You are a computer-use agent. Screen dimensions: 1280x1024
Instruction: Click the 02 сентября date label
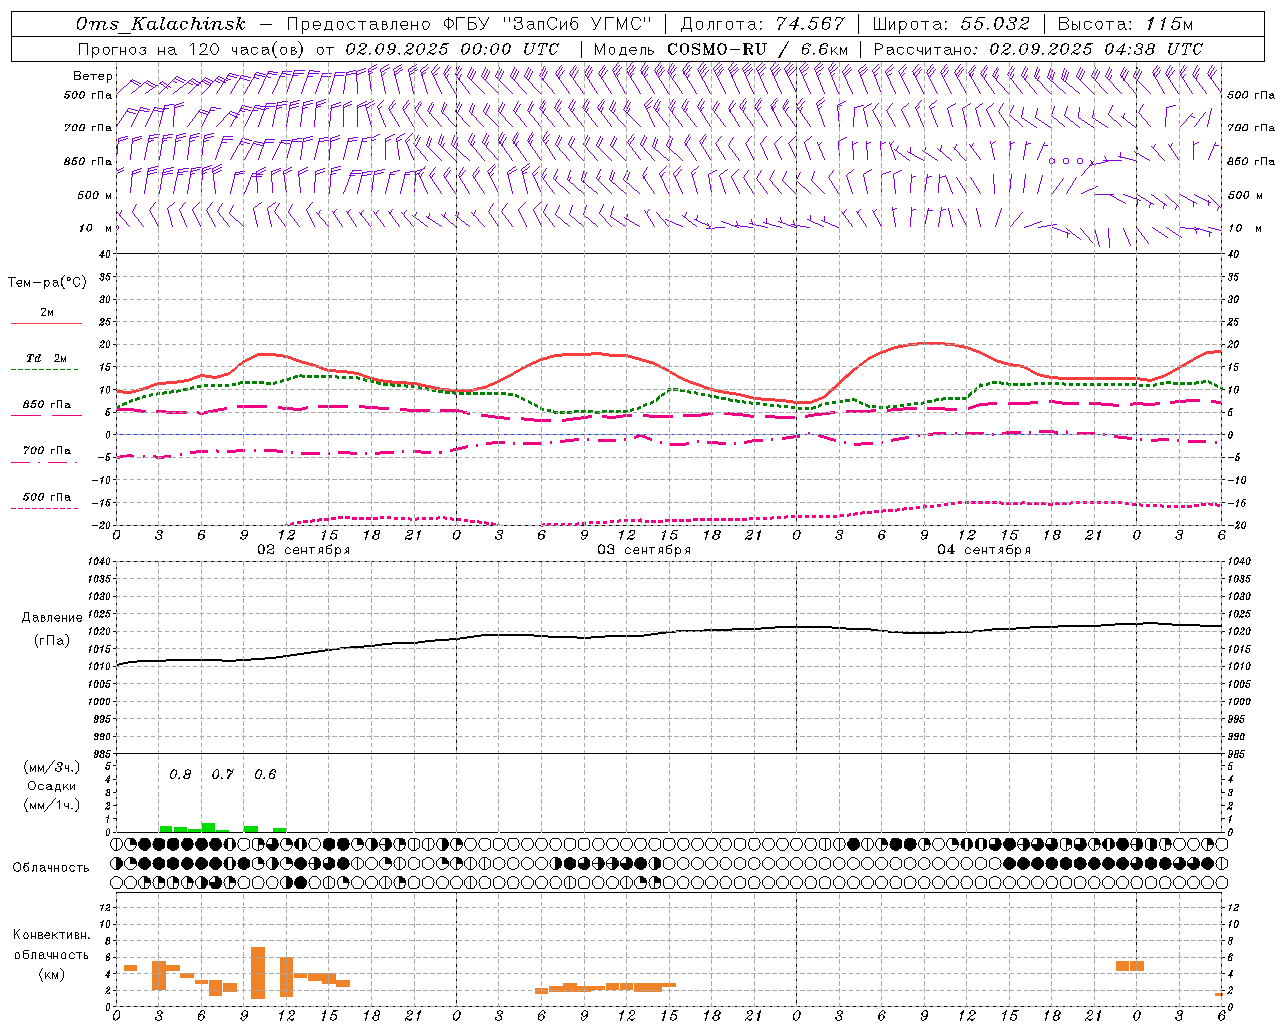click(304, 550)
